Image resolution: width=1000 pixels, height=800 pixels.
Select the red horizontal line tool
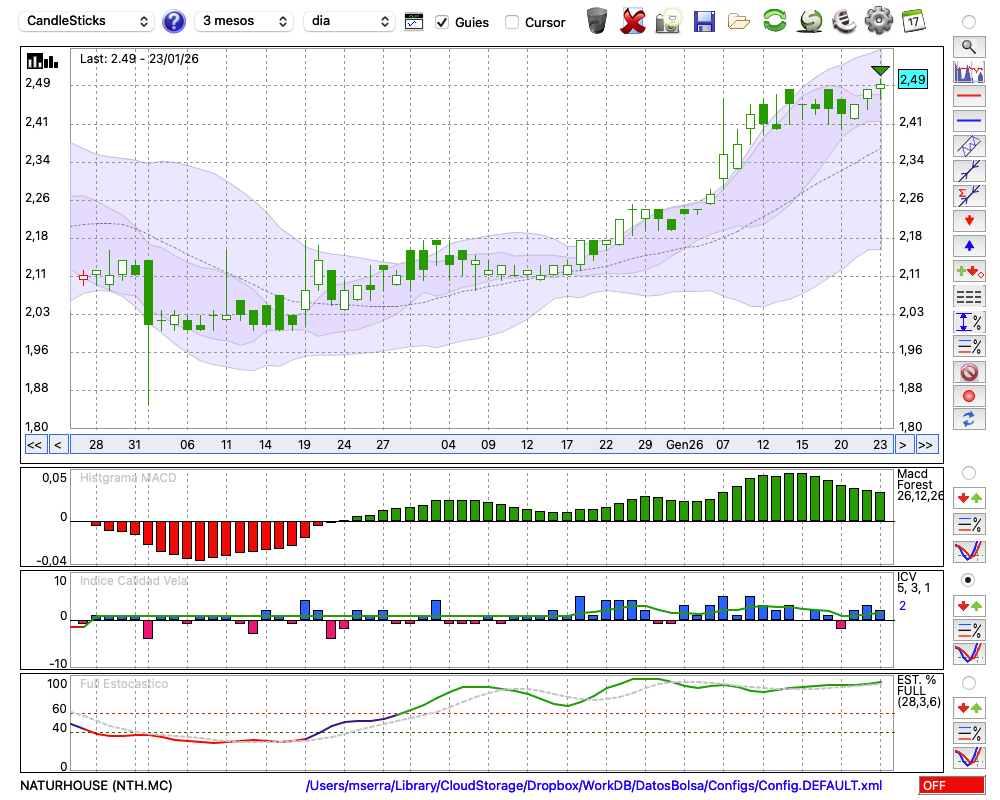[x=968, y=97]
